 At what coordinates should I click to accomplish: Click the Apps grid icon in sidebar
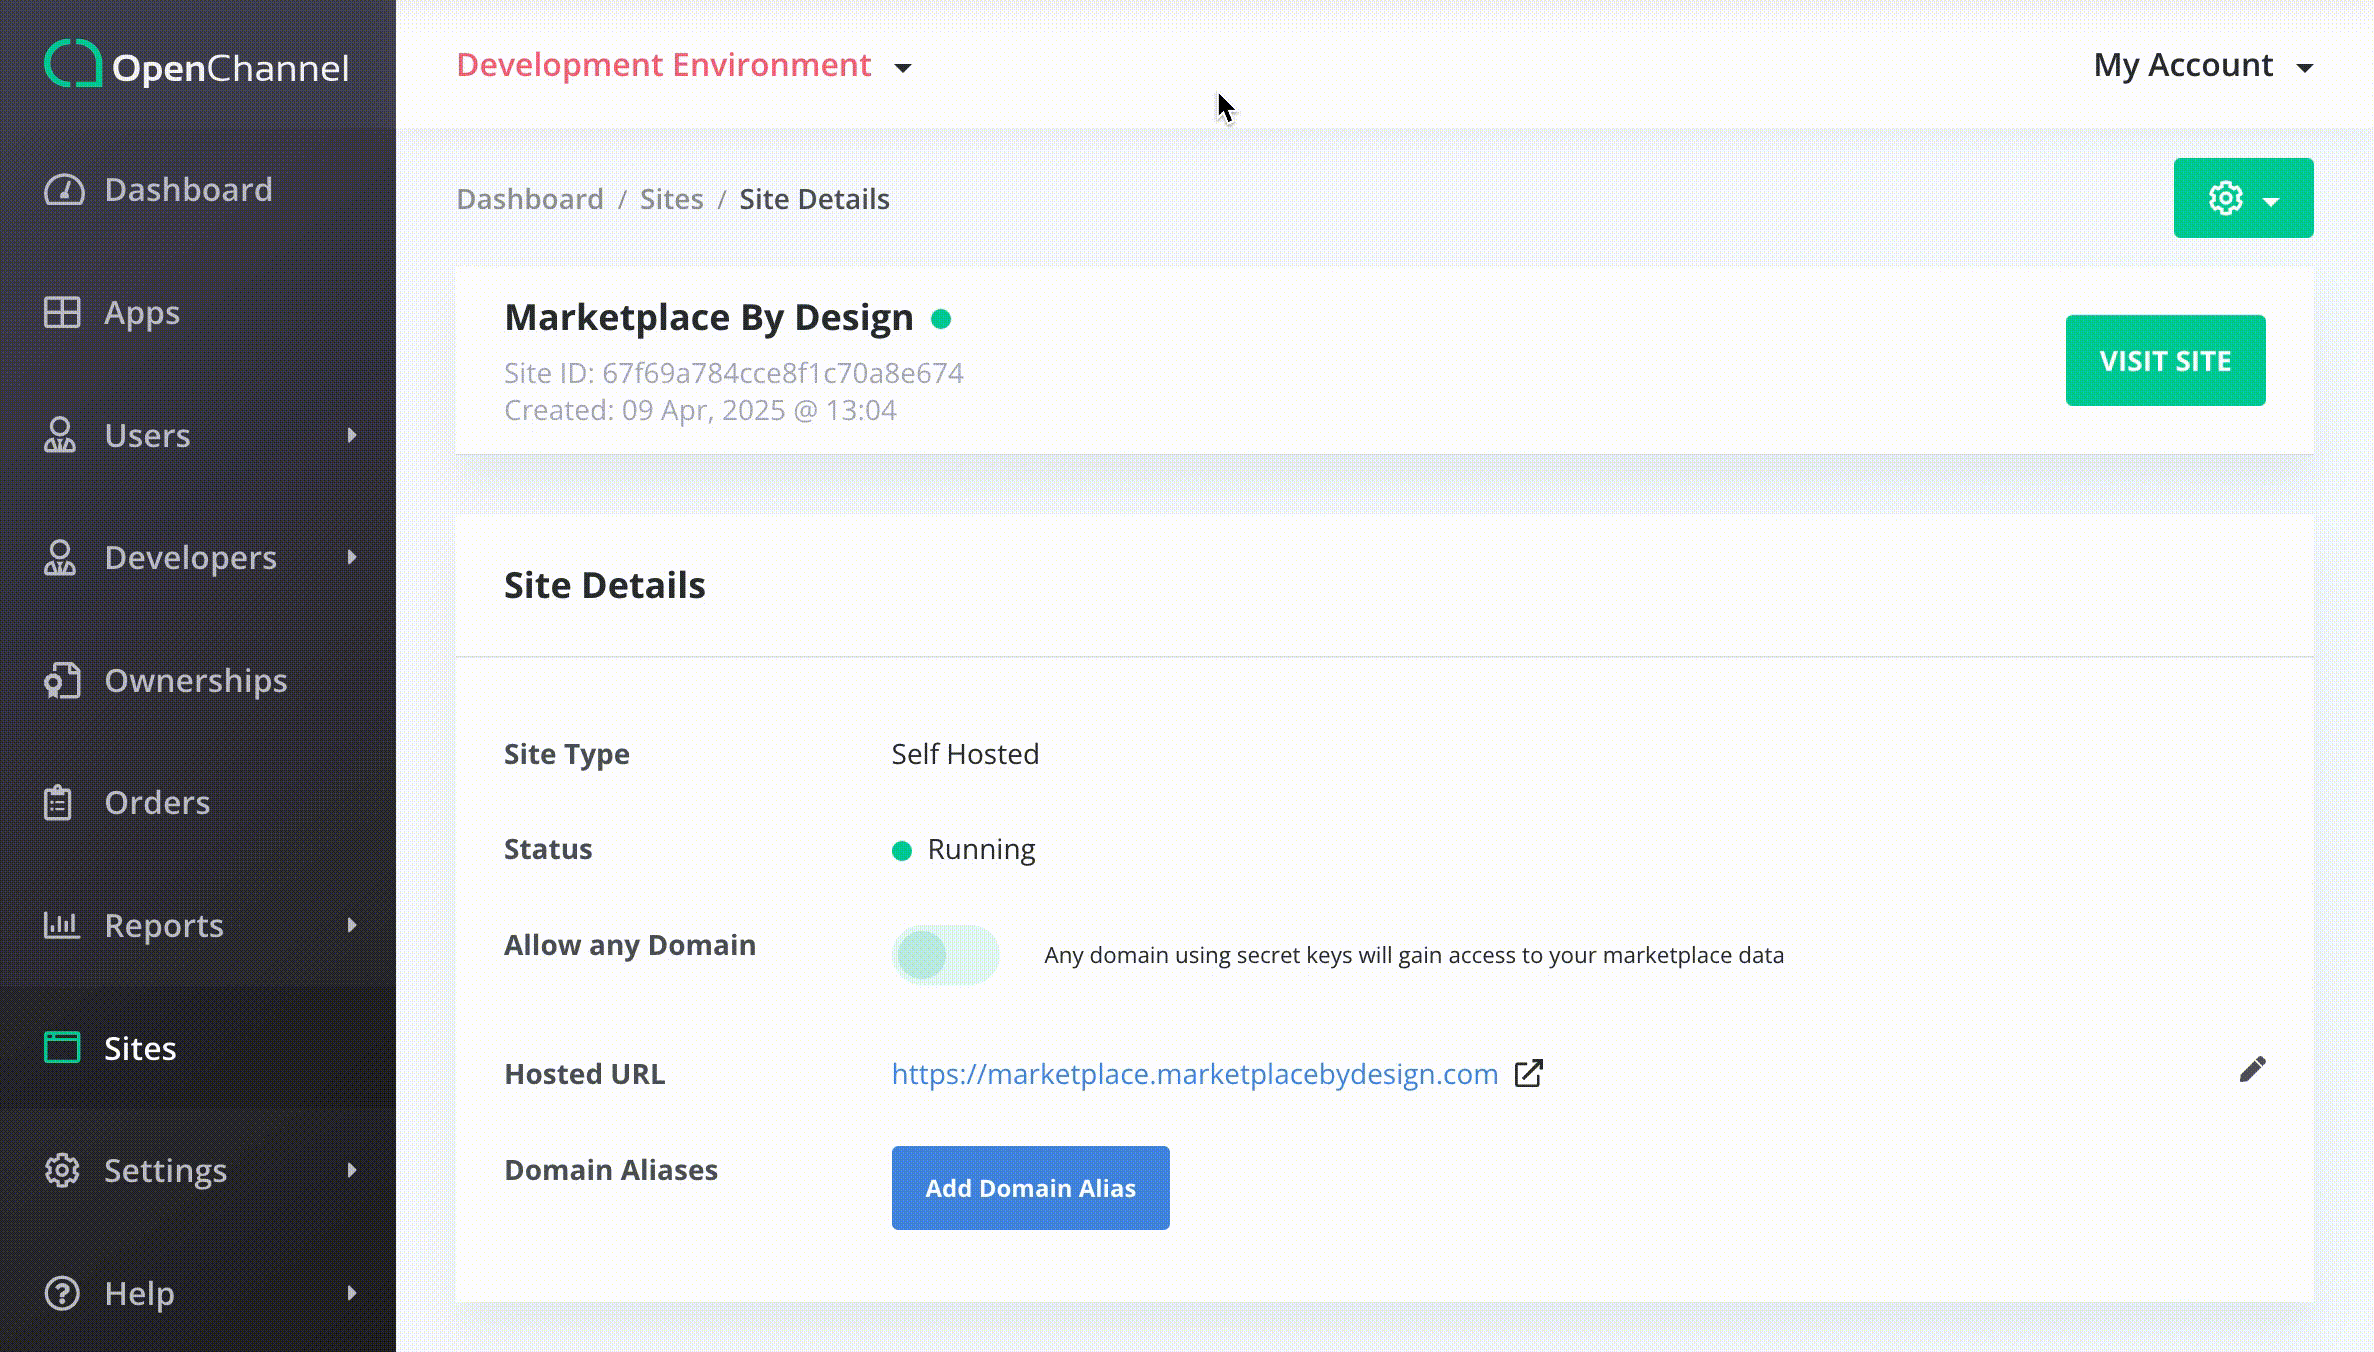[62, 313]
